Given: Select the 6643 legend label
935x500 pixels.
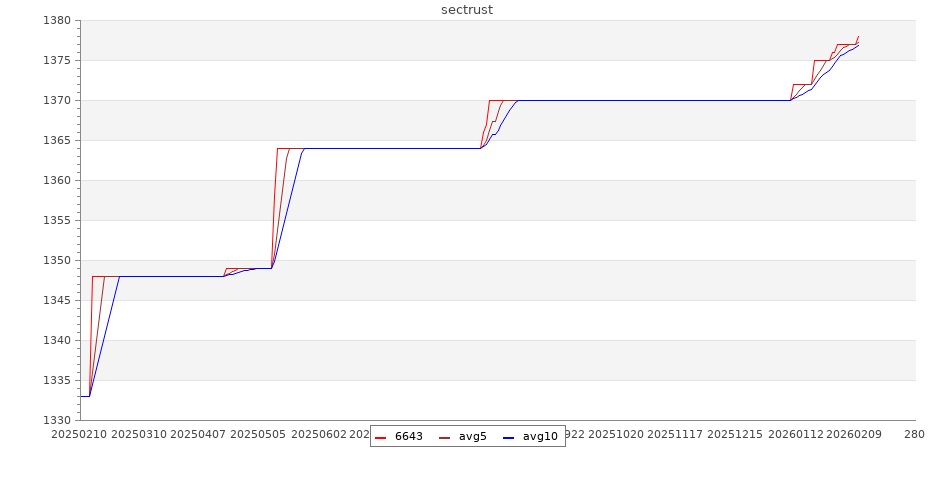Looking at the screenshot, I should click(408, 437).
